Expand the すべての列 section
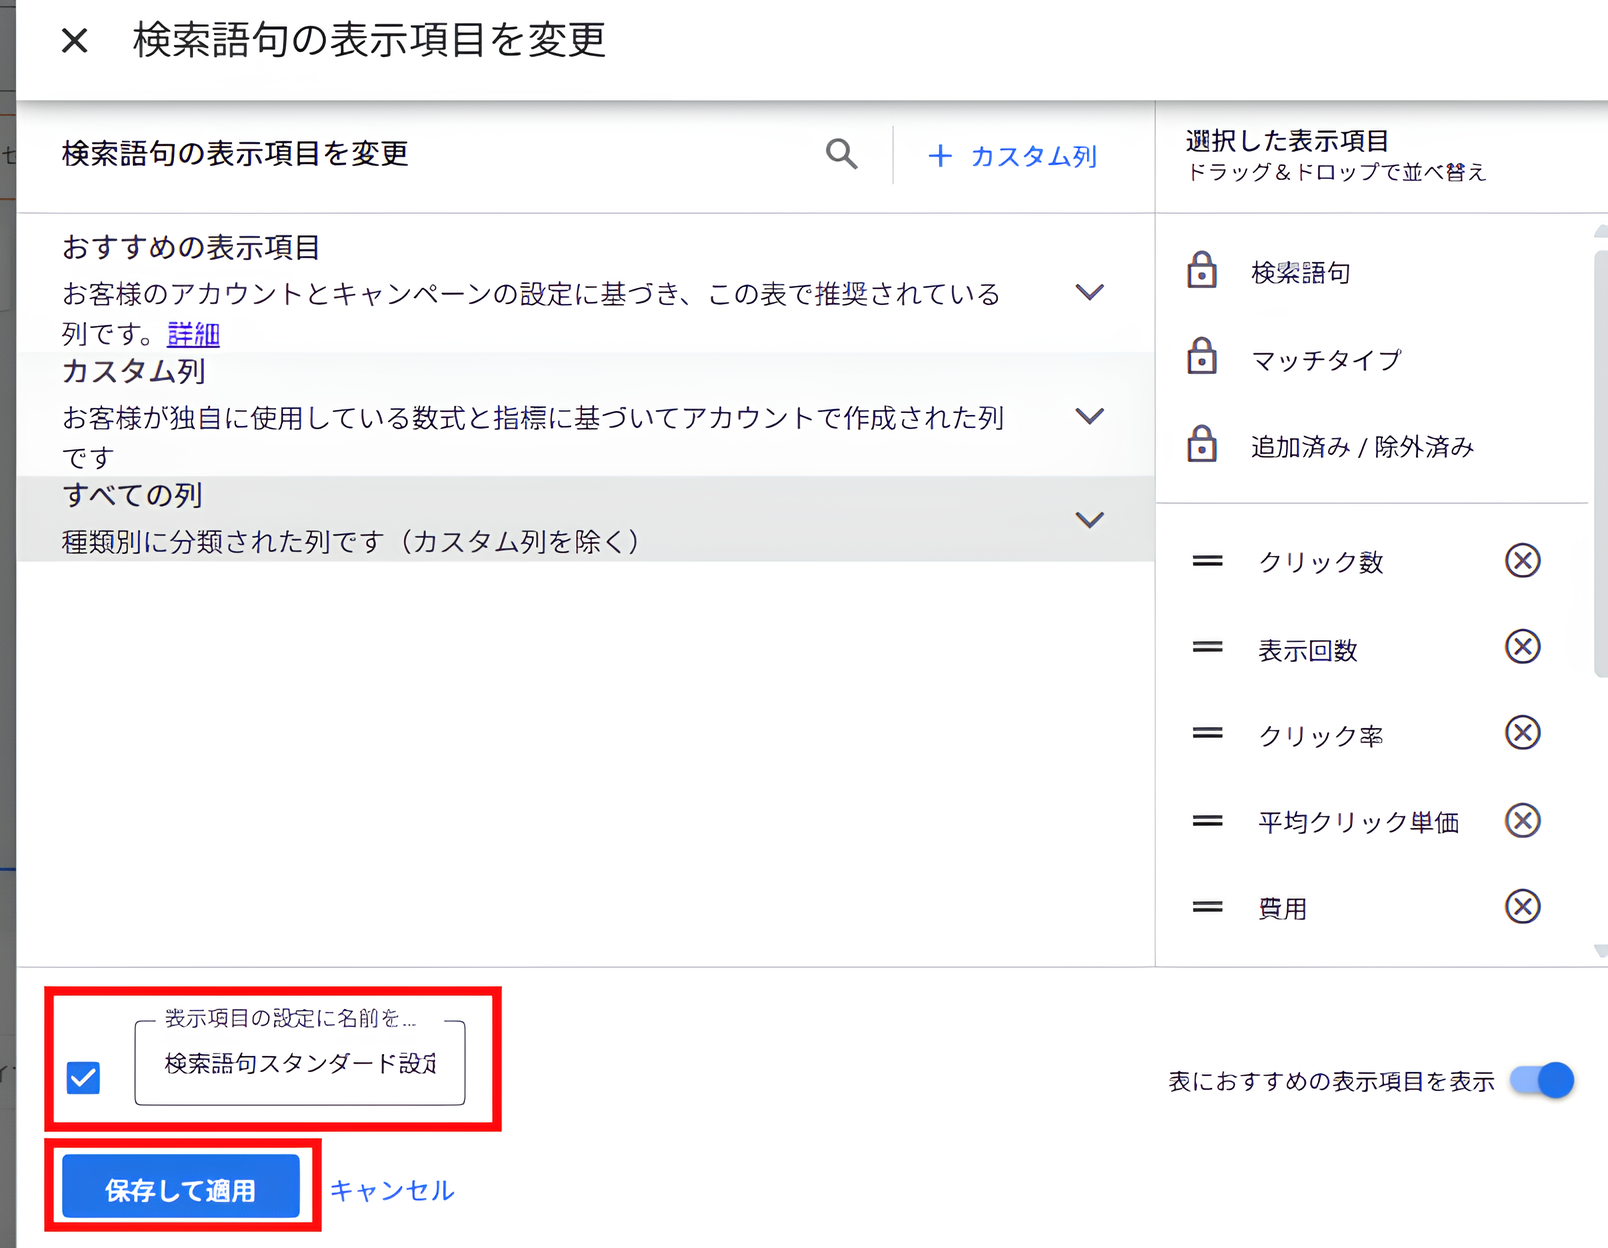The image size is (1608, 1248). (1090, 519)
